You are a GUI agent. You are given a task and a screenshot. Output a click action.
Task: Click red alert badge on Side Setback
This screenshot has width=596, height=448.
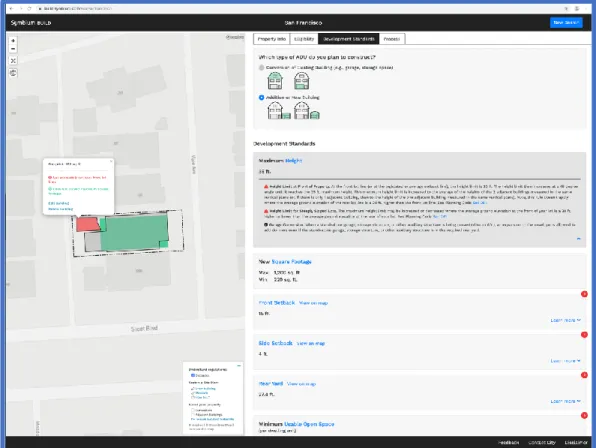point(584,335)
